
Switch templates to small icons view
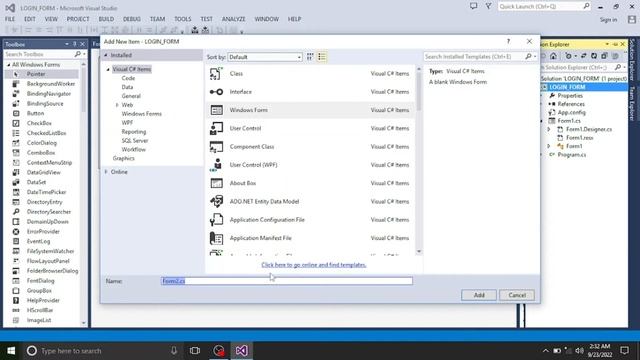pos(310,57)
